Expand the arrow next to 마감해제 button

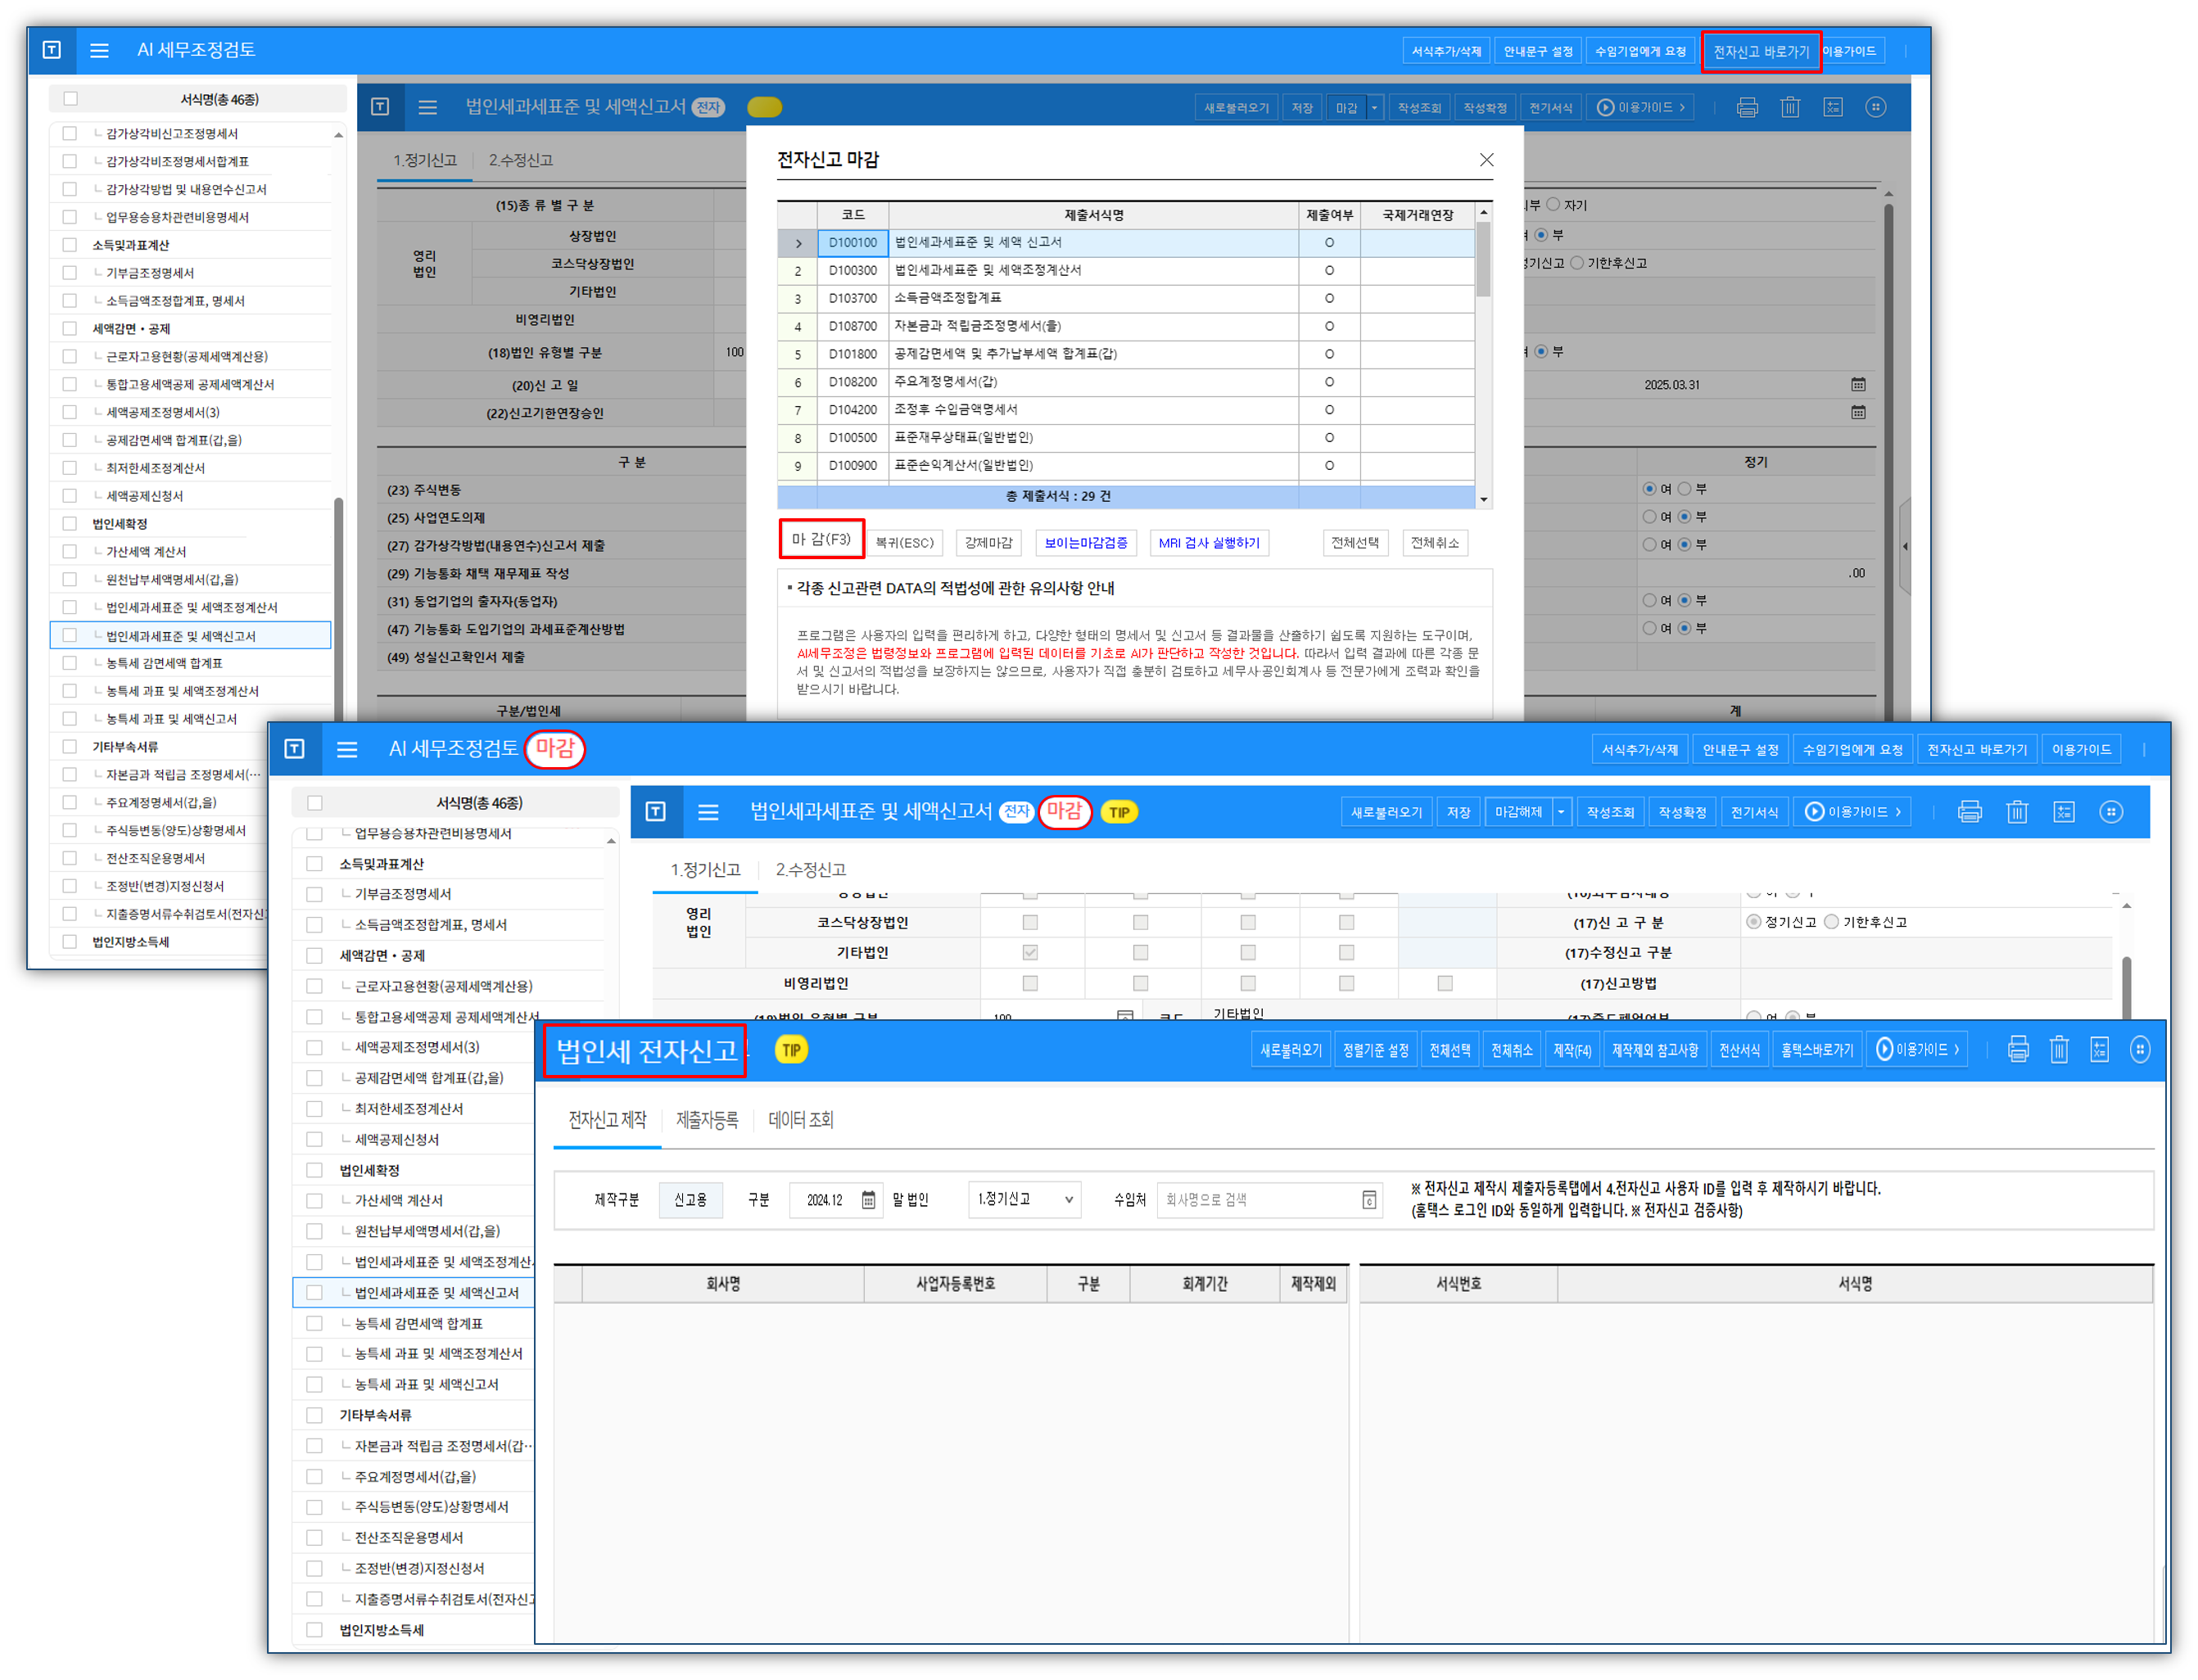click(1561, 812)
